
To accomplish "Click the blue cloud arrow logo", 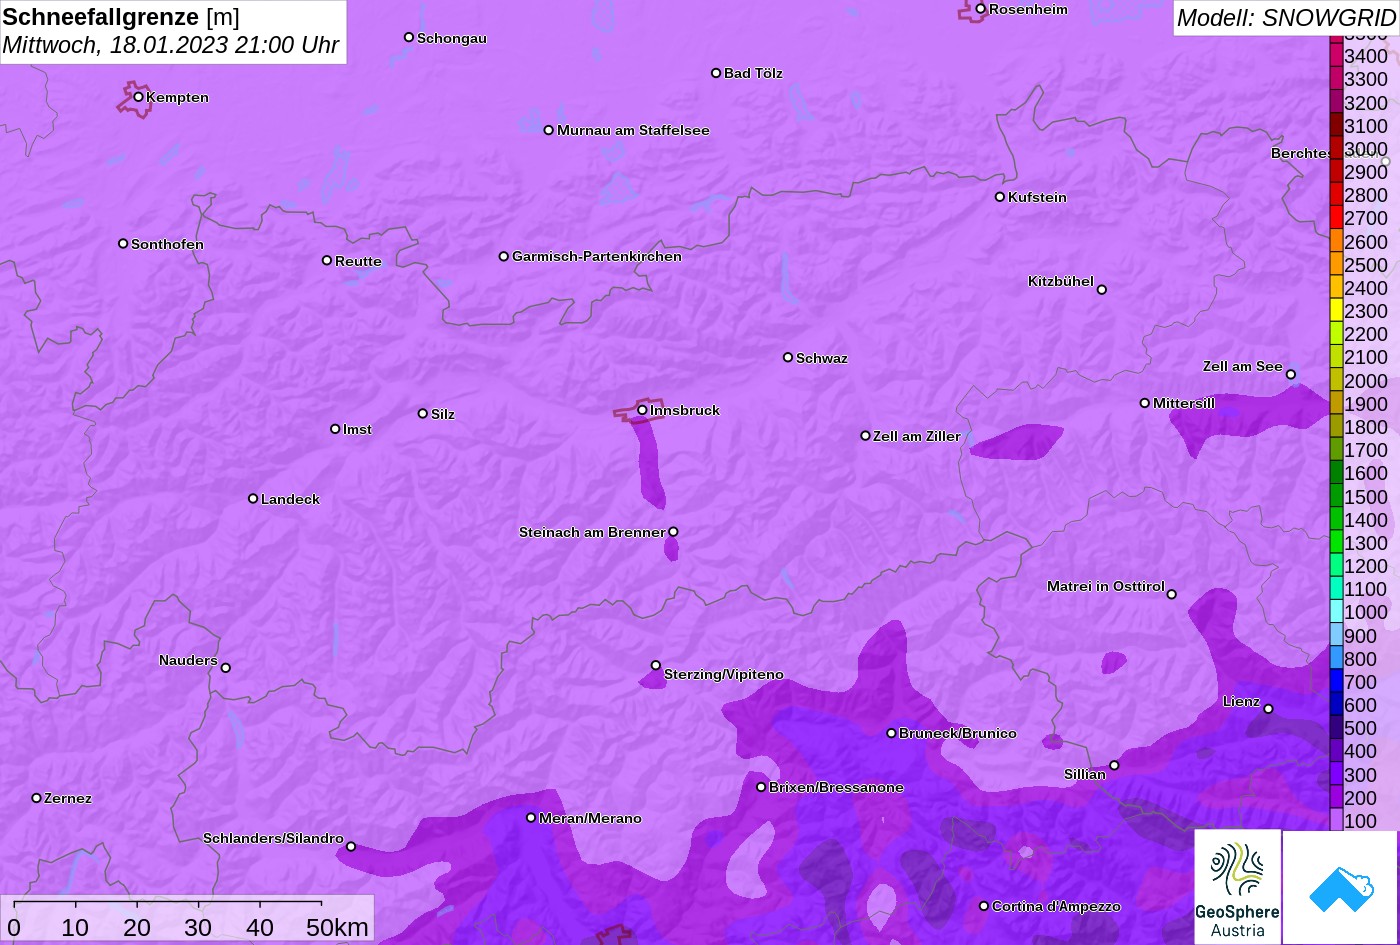I will [1340, 887].
